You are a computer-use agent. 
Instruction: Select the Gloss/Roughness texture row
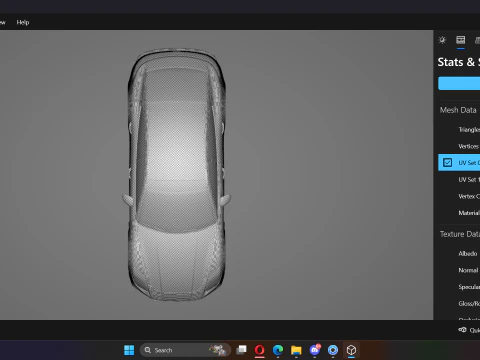(x=459, y=304)
